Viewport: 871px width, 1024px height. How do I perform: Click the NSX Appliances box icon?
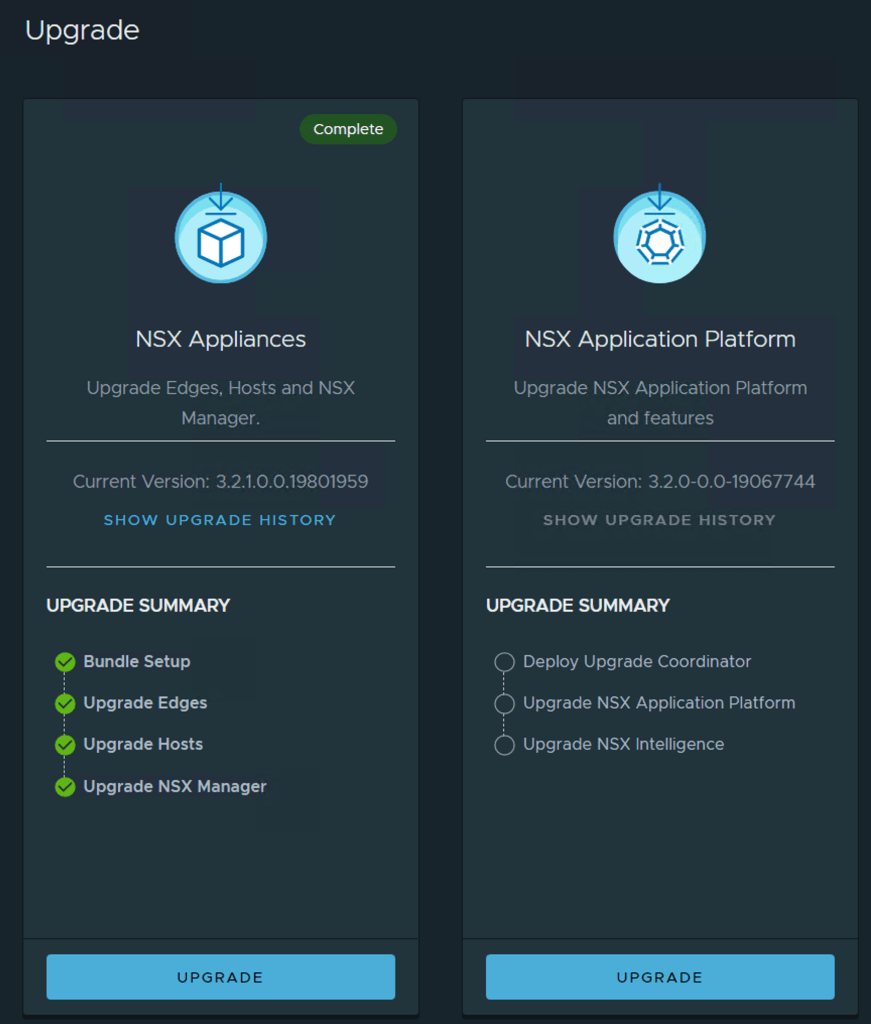point(220,238)
